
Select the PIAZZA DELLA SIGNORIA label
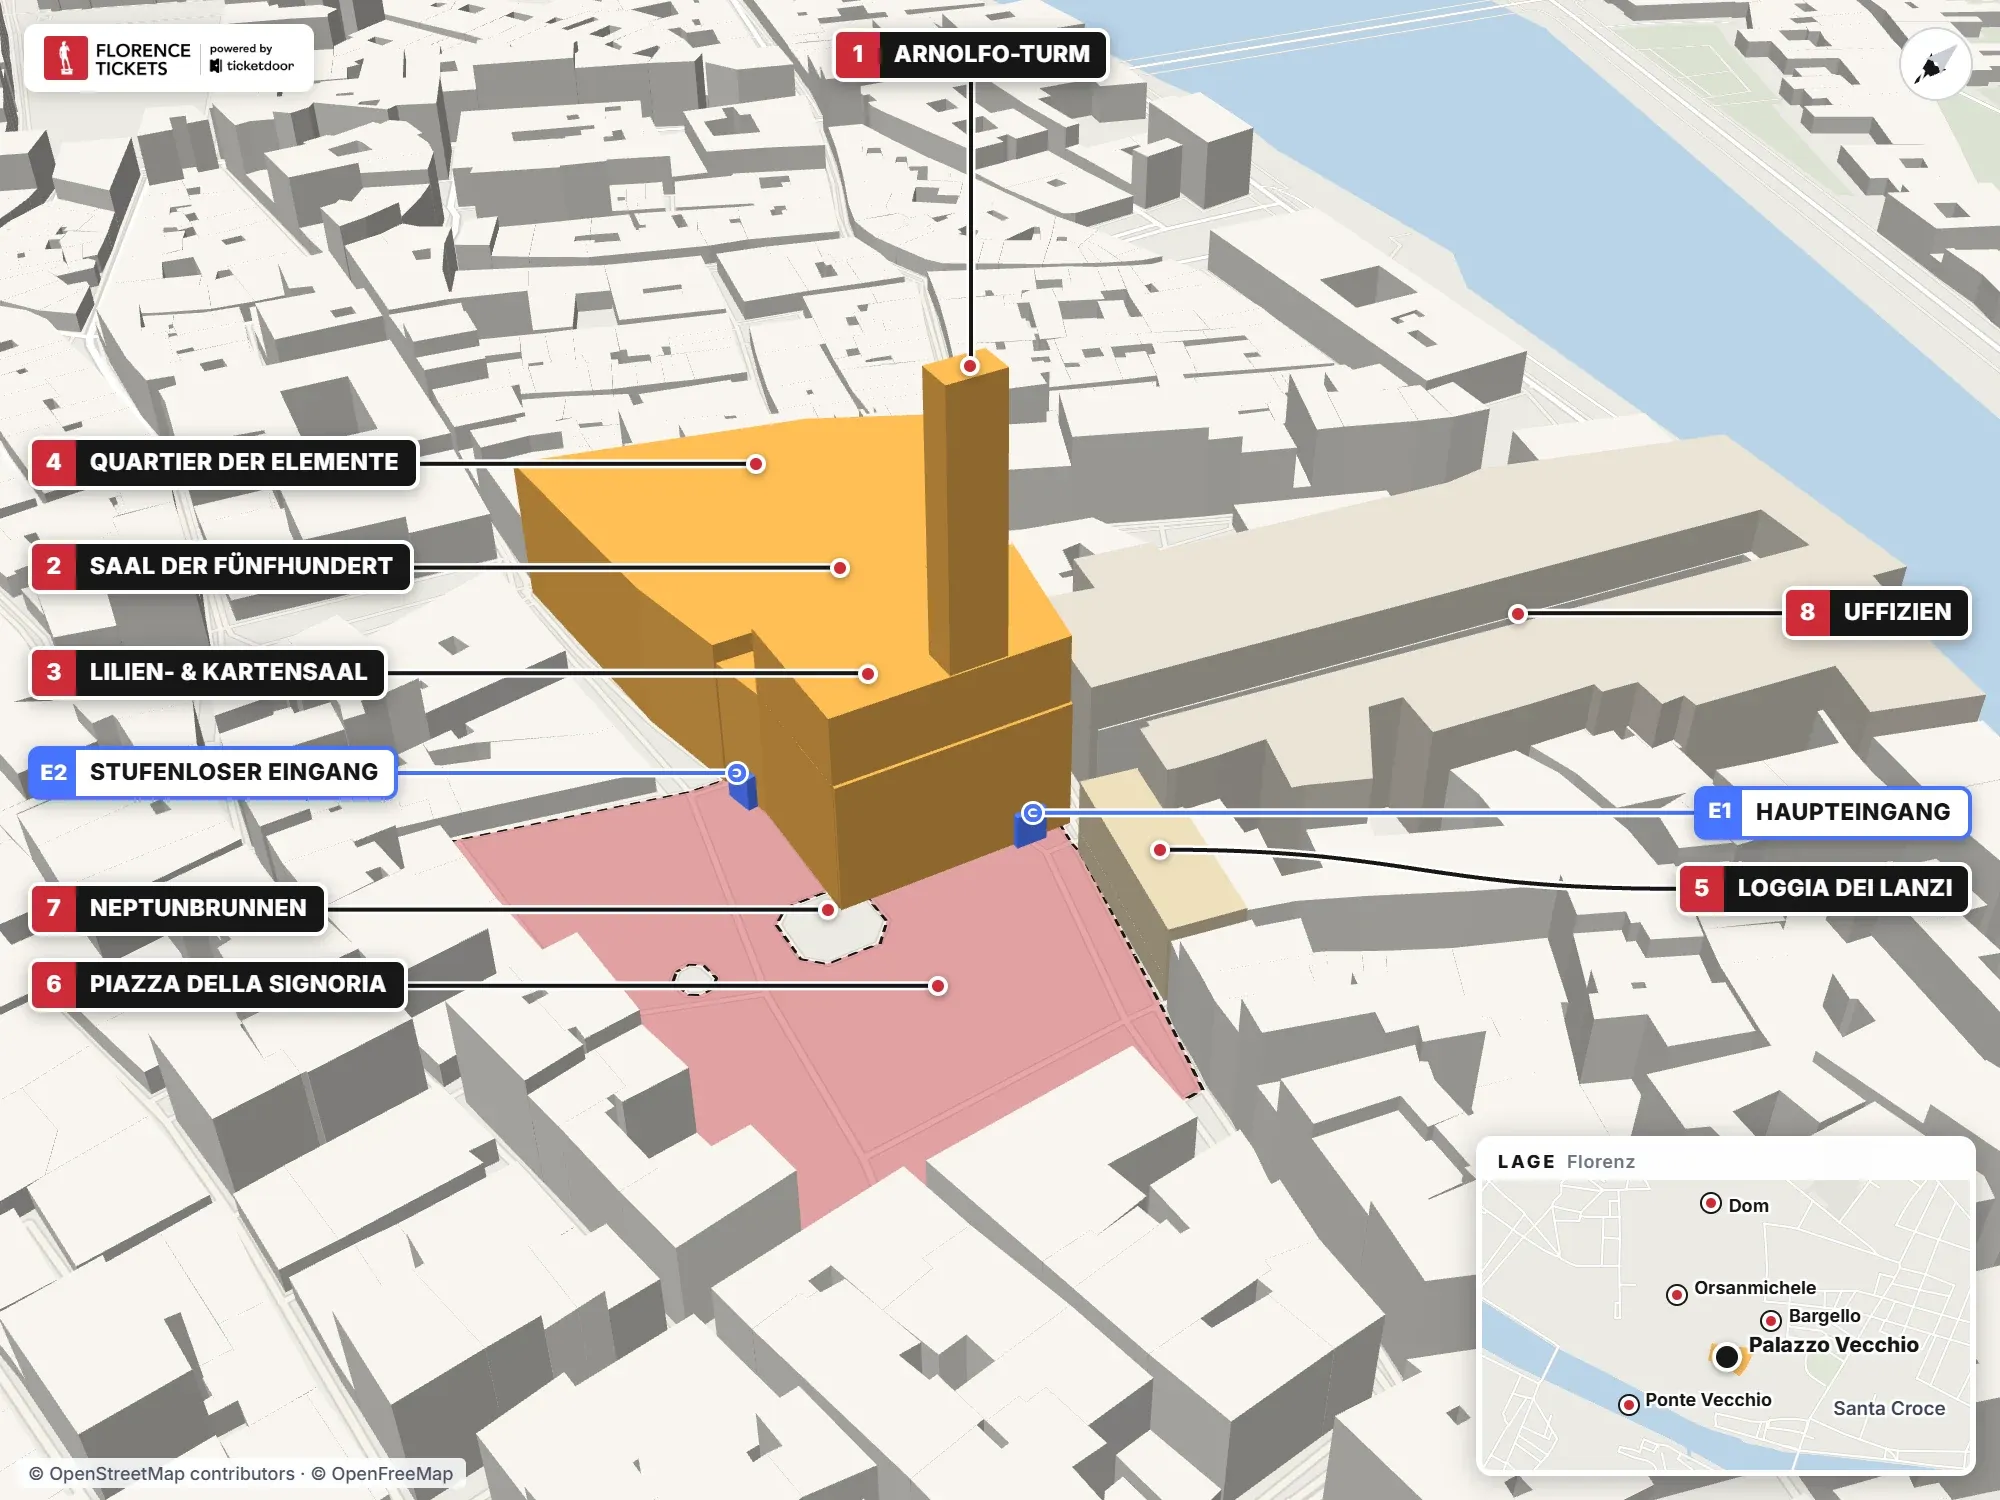click(217, 985)
